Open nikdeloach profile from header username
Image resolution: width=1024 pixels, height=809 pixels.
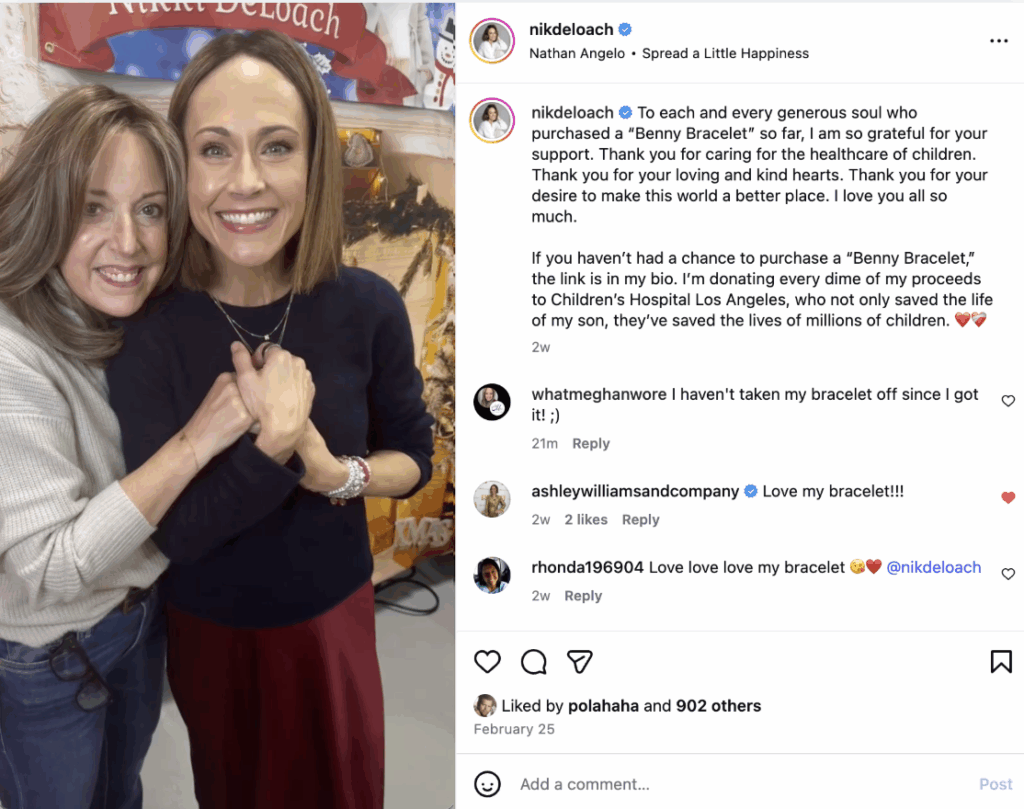coord(571,30)
